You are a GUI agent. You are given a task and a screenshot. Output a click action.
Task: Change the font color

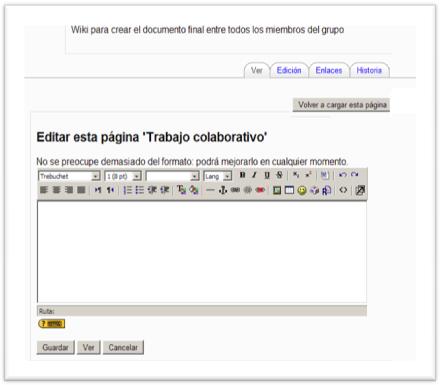point(181,190)
